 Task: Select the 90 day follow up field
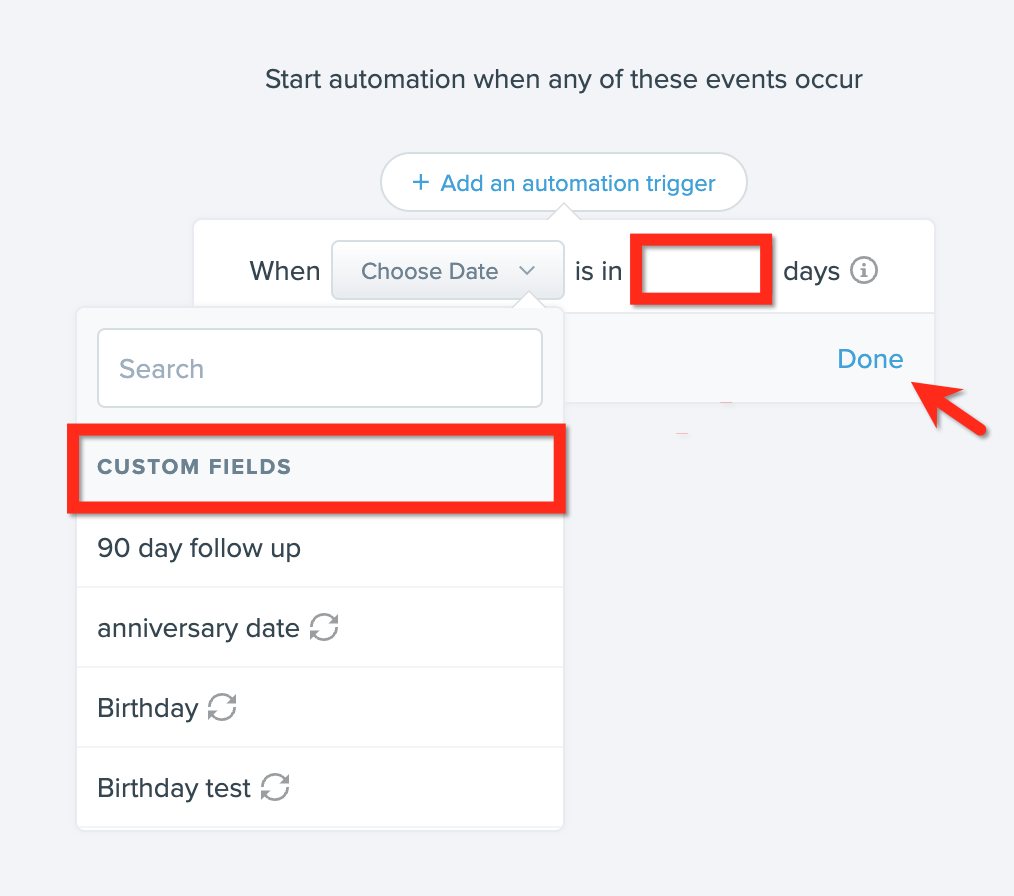[x=320, y=548]
